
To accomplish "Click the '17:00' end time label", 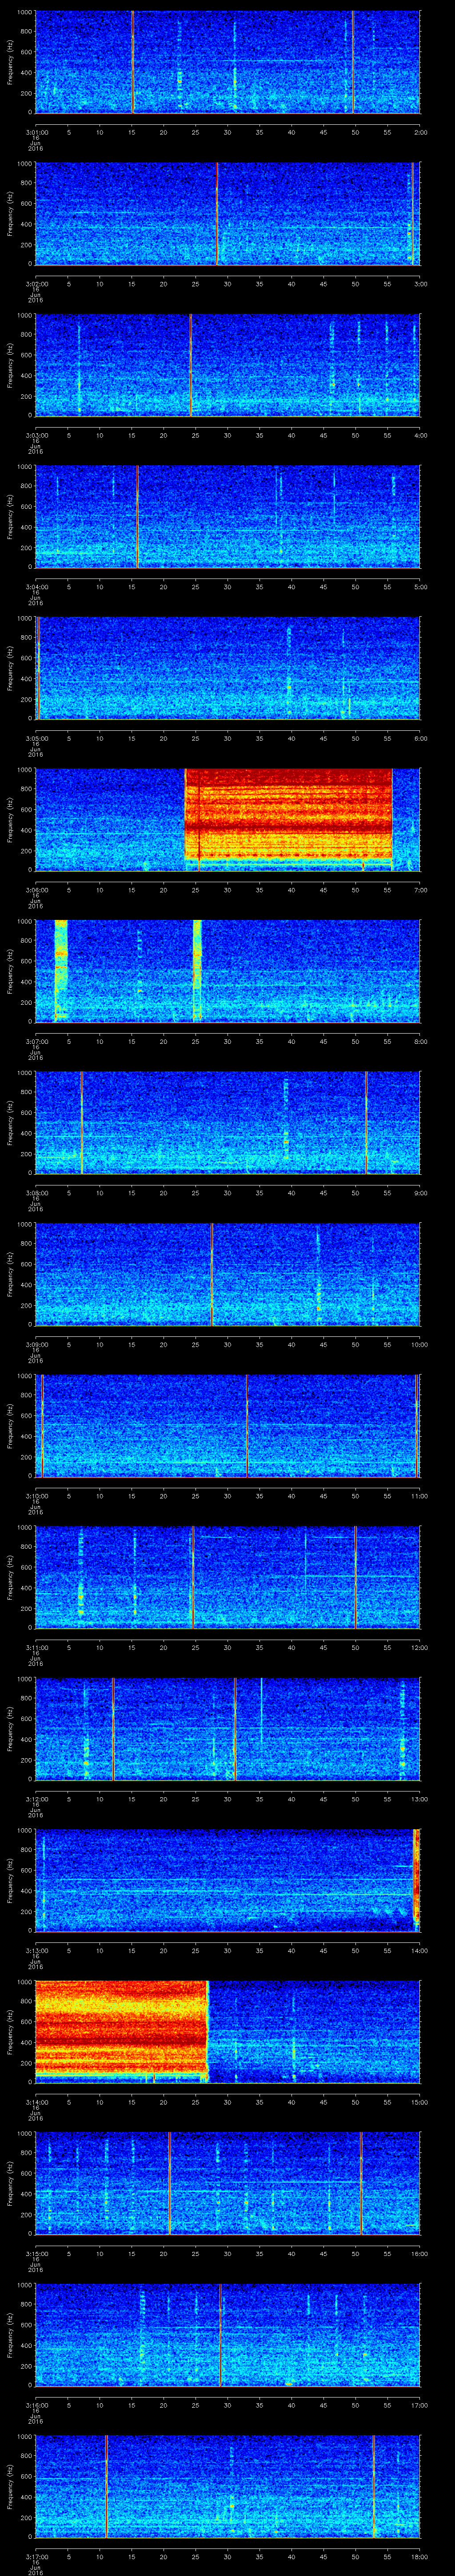I will [419, 2404].
